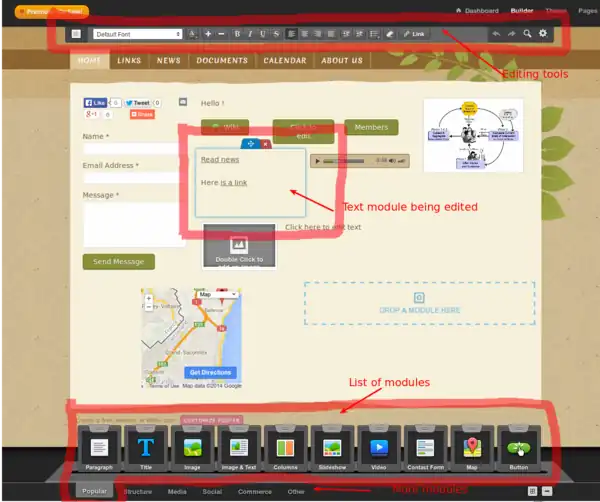Pick the Slideshow module
The image size is (600, 502).
(333, 449)
